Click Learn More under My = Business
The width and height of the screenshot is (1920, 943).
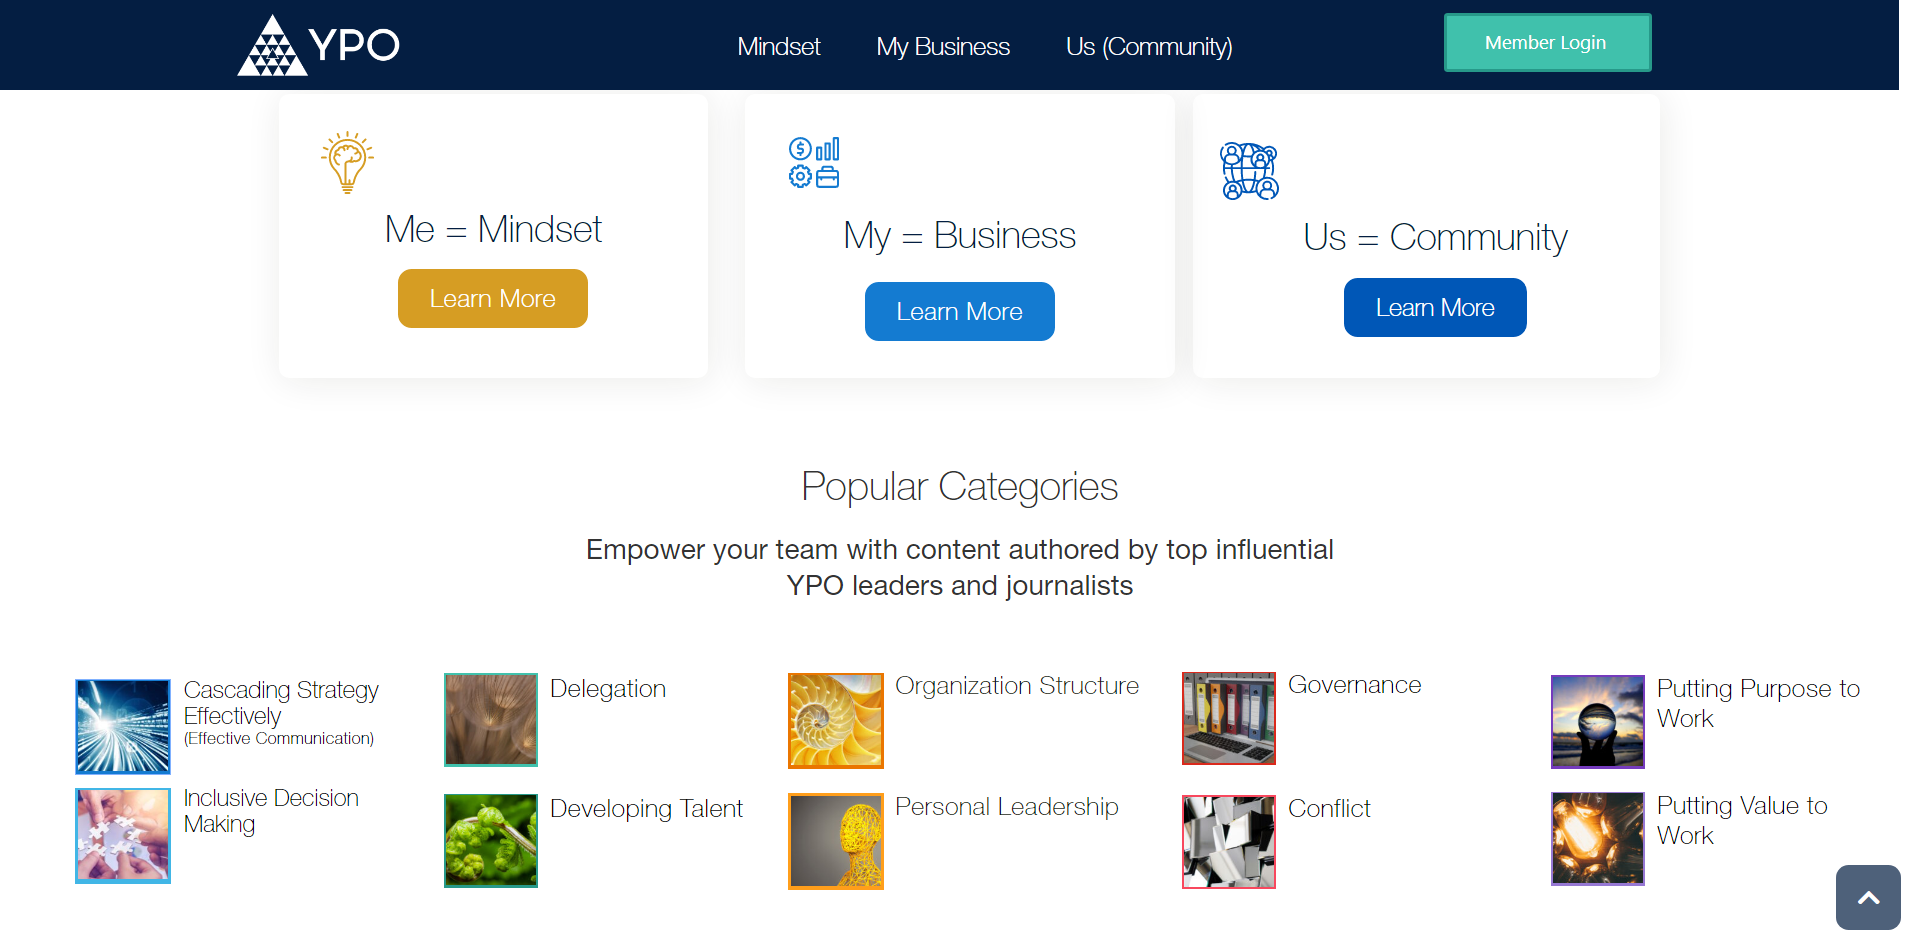960,311
